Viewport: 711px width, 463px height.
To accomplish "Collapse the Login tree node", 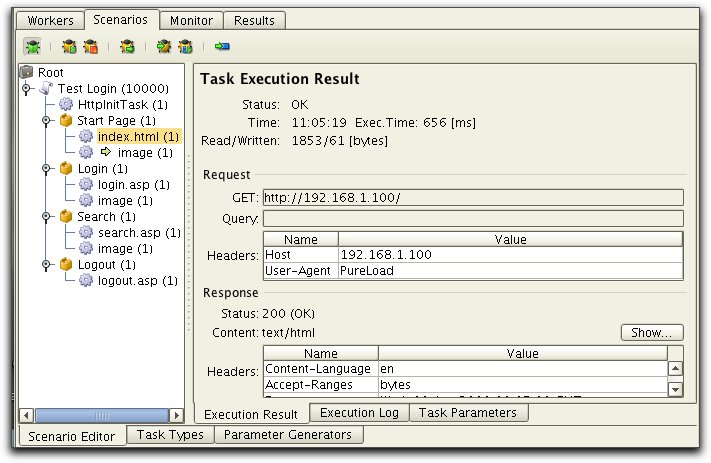I will [x=47, y=169].
